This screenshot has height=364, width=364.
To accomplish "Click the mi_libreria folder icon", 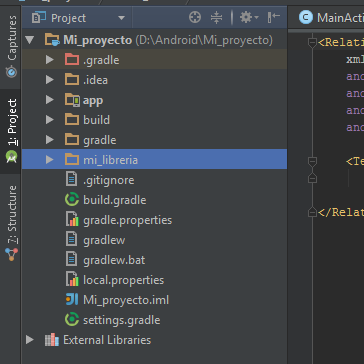I will pos(72,160).
